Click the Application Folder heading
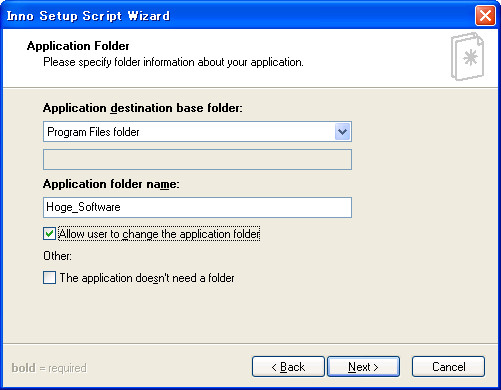 78,46
